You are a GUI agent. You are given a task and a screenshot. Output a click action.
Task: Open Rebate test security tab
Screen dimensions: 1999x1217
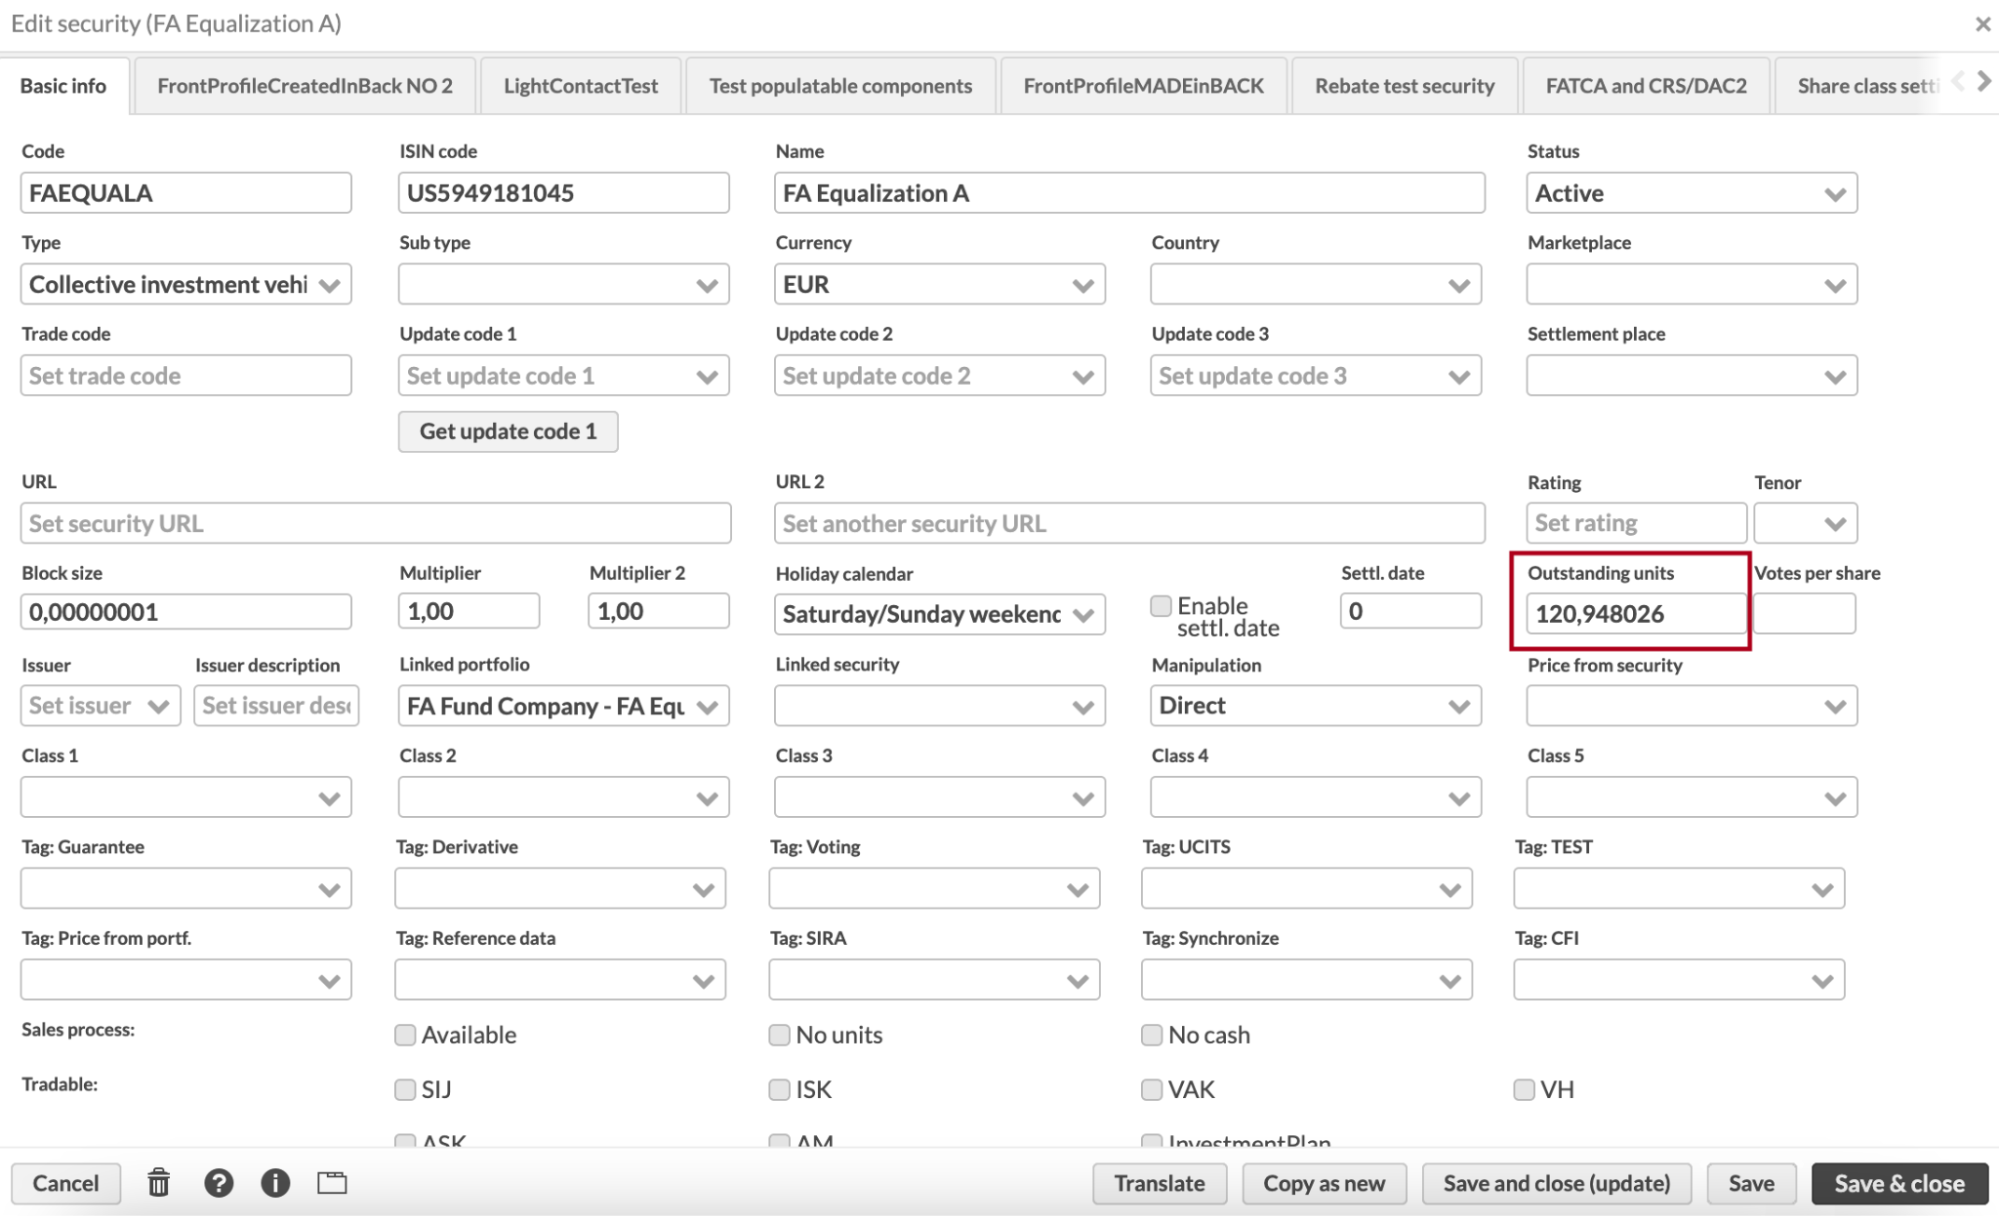point(1404,86)
